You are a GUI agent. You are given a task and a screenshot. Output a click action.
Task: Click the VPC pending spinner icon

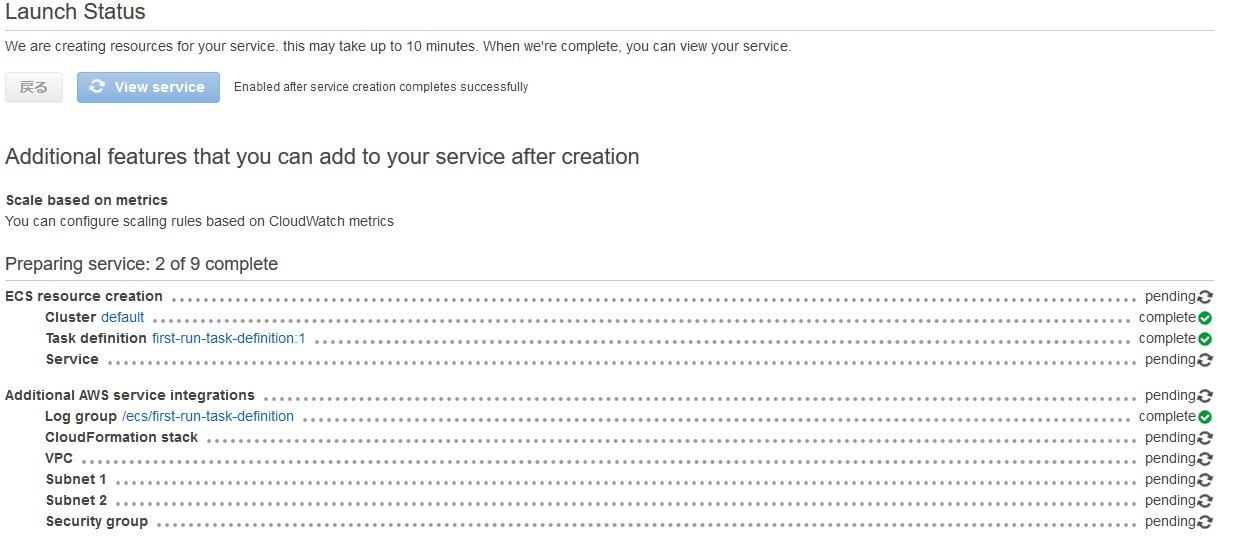tap(1205, 459)
